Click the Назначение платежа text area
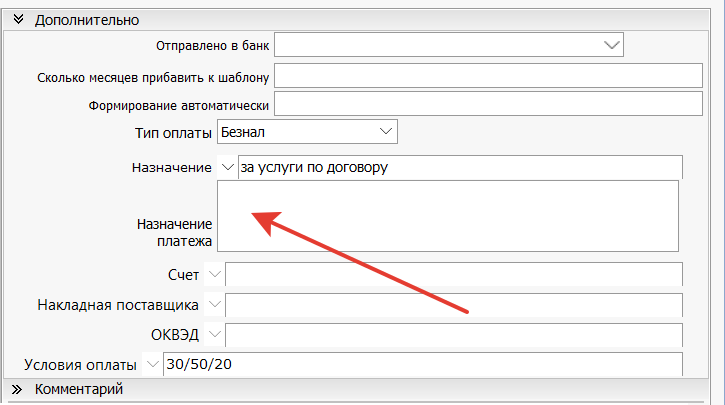The height and width of the screenshot is (405, 725). [447, 214]
